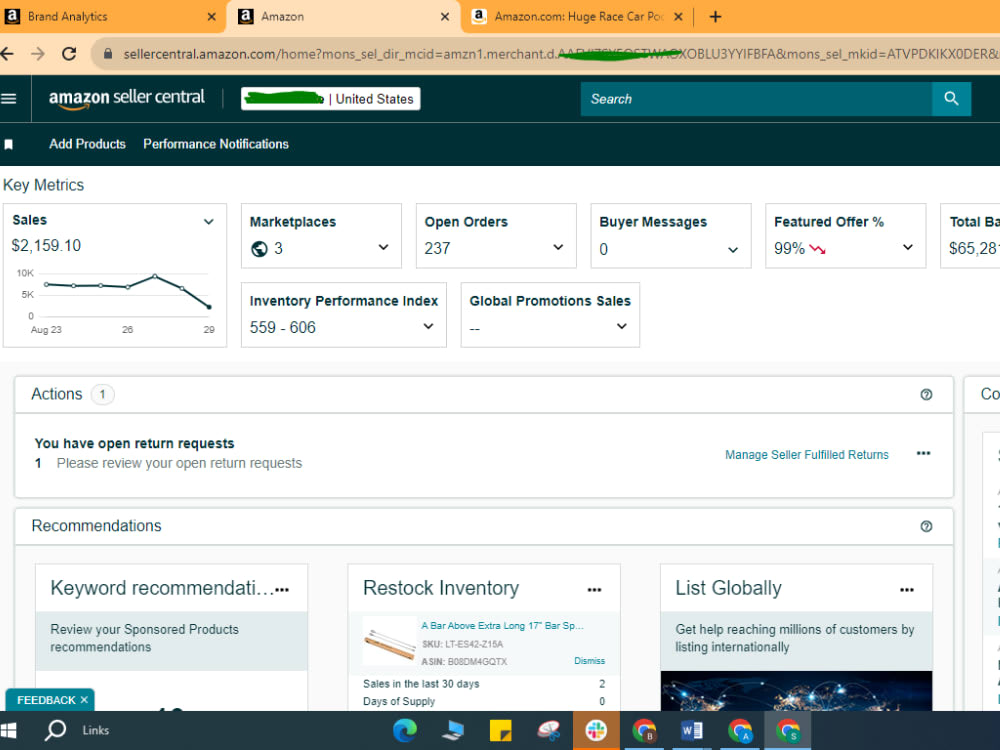
Task: Click 'You have open return requests' heading
Action: 135,443
